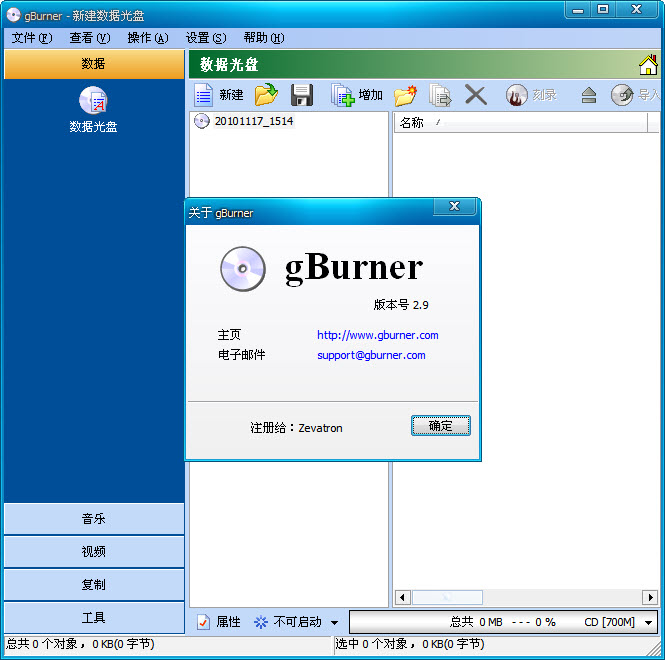665x660 pixels.
Task: Open the 不可启动 dropdown arrow
Action: click(x=334, y=623)
